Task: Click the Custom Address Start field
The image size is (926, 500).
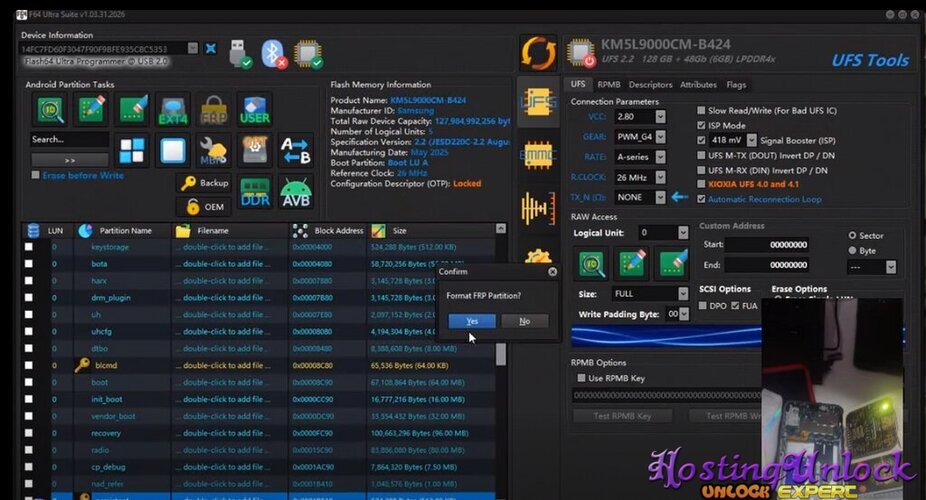Action: click(767, 244)
